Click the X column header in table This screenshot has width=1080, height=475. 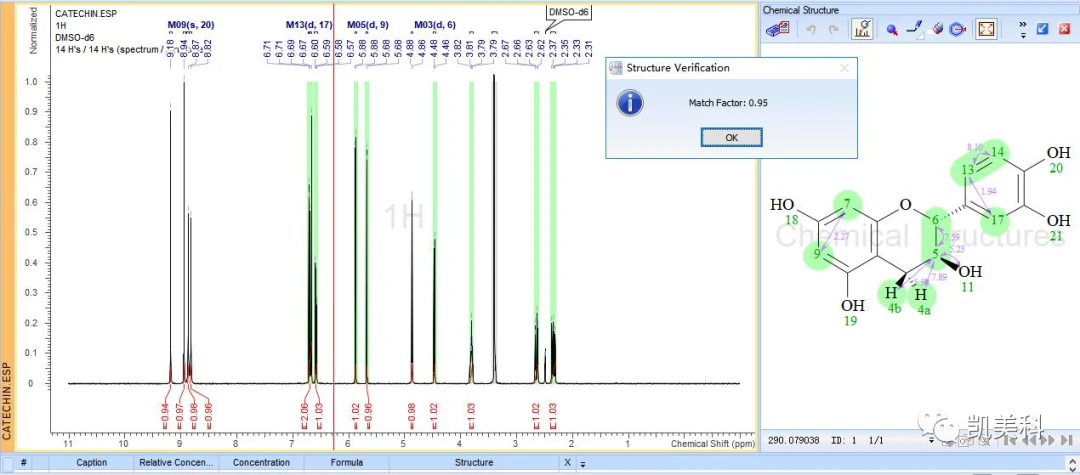(x=568, y=463)
